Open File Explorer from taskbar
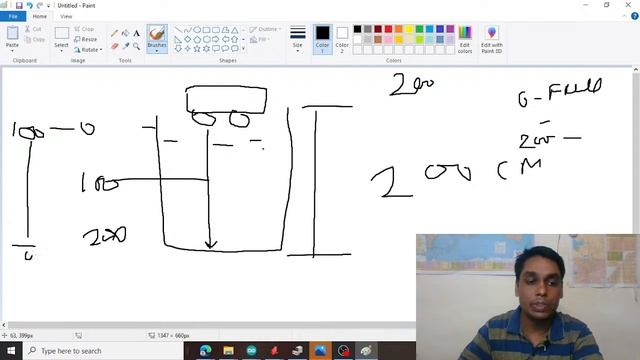The height and width of the screenshot is (360, 640). click(x=228, y=351)
